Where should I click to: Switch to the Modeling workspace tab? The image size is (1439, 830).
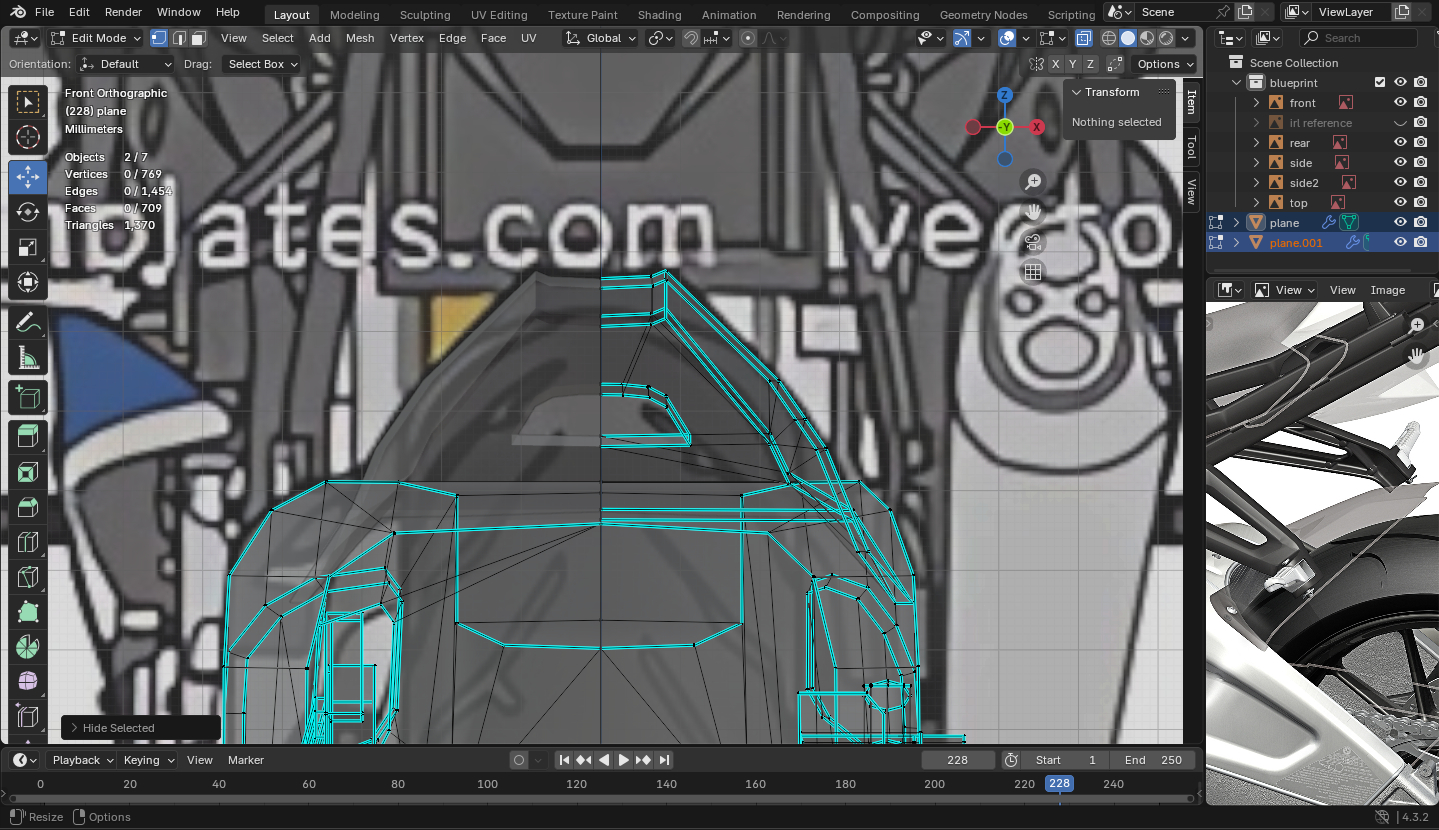click(x=355, y=15)
